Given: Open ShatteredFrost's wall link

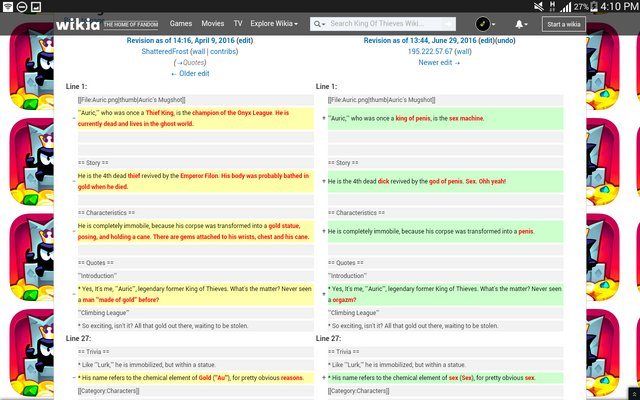Looking at the screenshot, I should 199,51.
